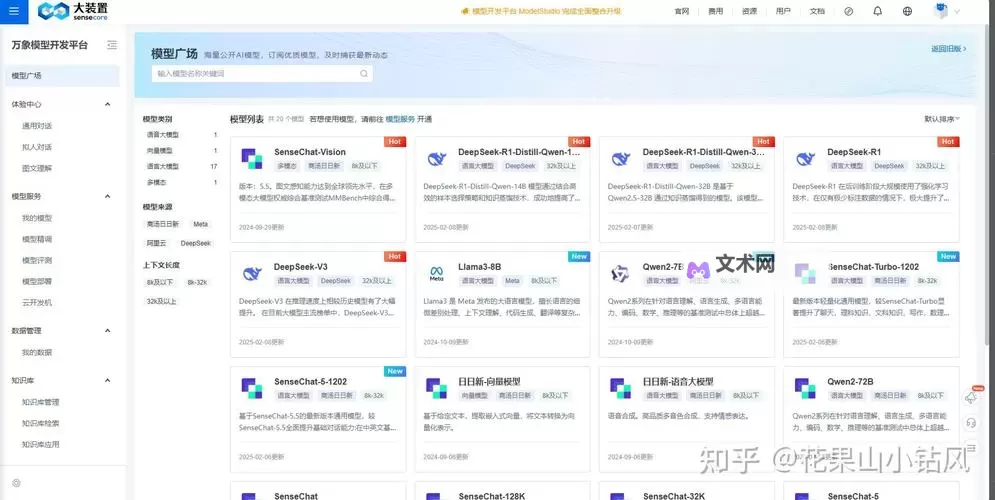Click the settings icon at sidebar bottom
995x500 pixels.
[x=16, y=483]
